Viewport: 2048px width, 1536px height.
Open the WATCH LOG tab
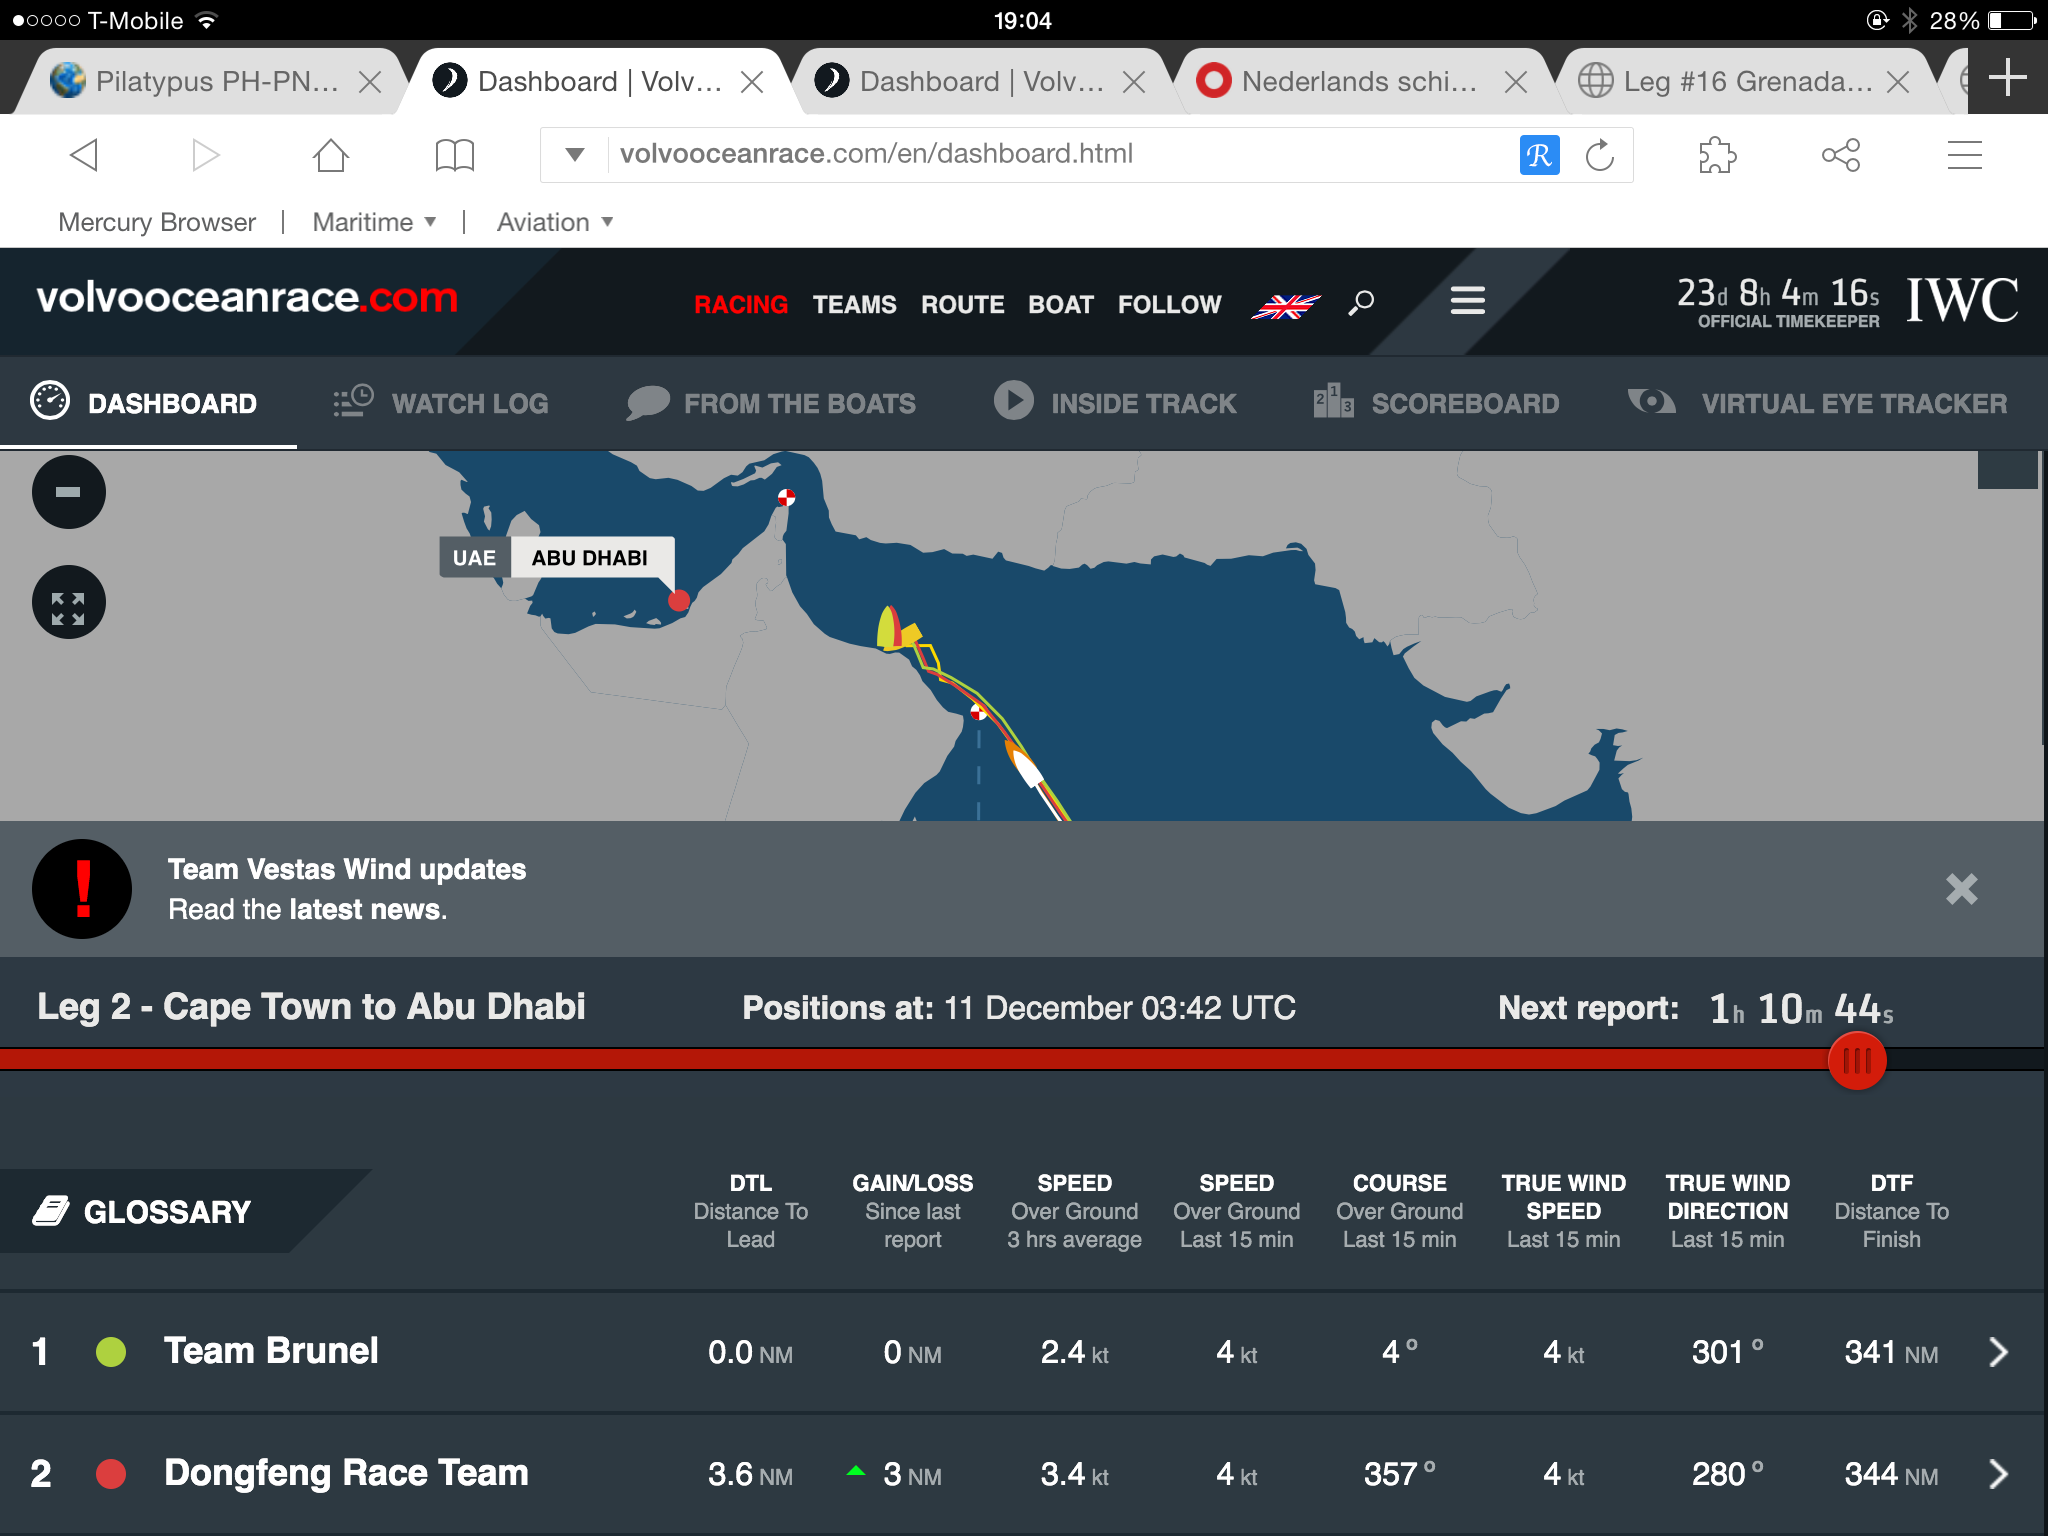(441, 403)
